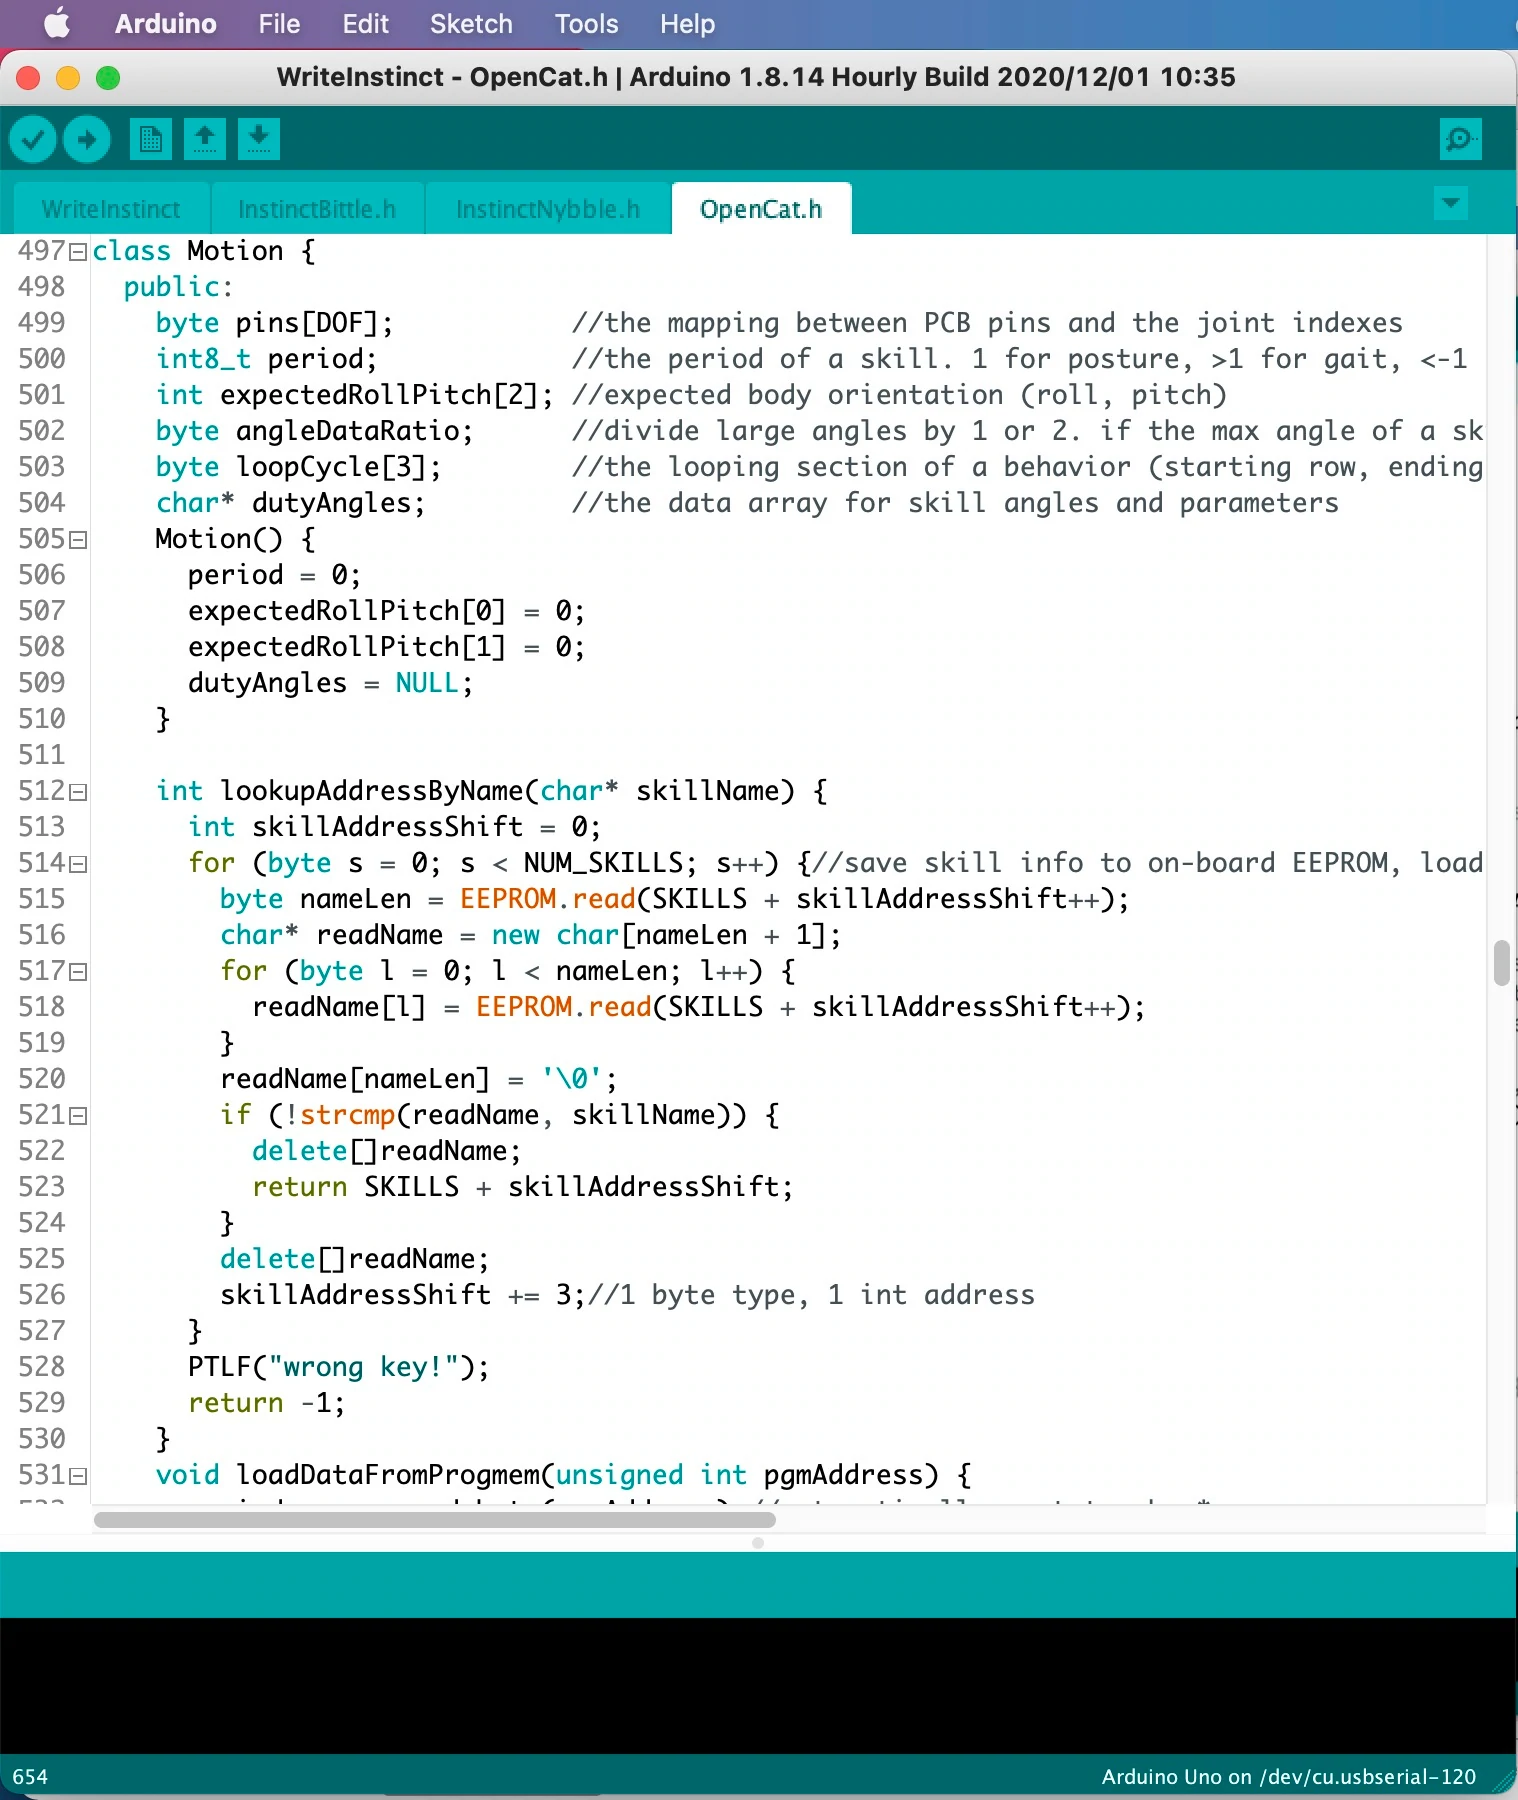Click 'readName[l] = EEPROM.read' line 518
The width and height of the screenshot is (1518, 1800).
(698, 1007)
